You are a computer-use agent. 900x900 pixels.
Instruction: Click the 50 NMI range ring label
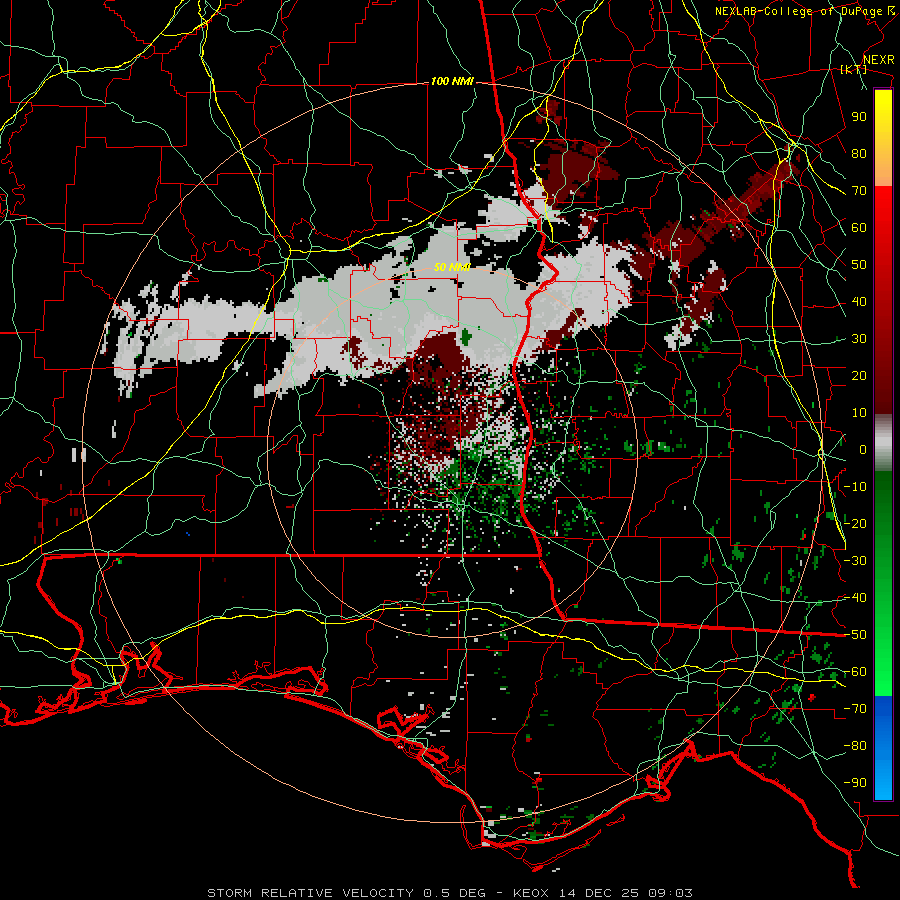(452, 267)
